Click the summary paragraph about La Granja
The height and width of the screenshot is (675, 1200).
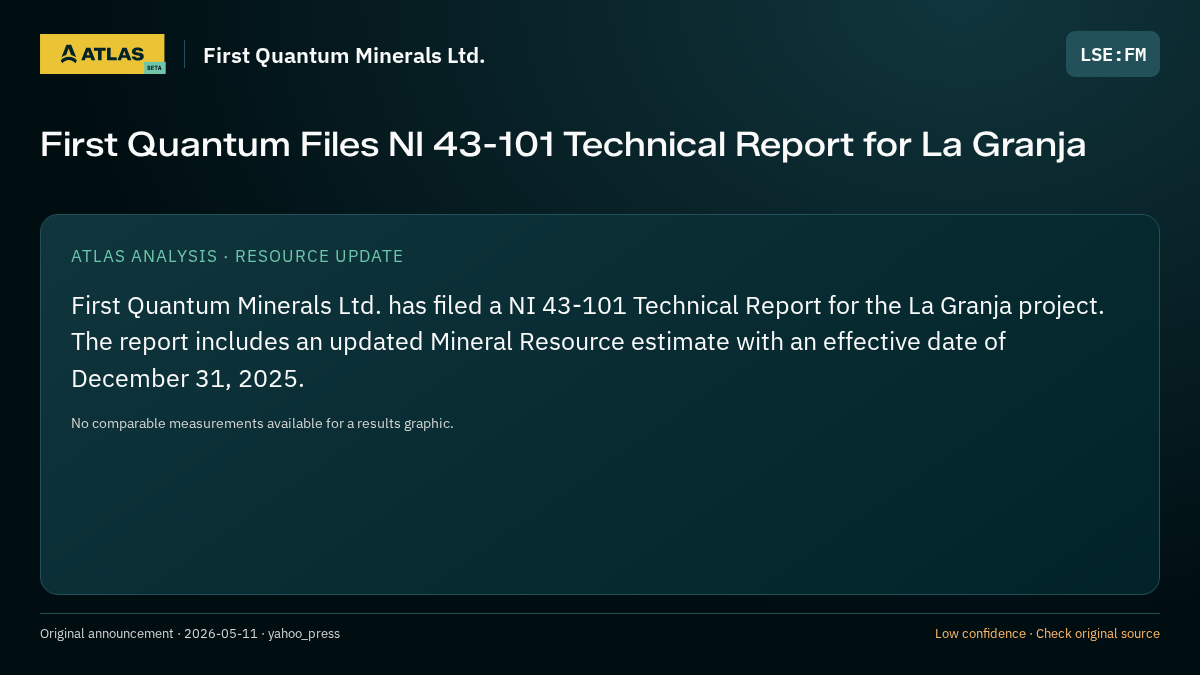pos(588,342)
